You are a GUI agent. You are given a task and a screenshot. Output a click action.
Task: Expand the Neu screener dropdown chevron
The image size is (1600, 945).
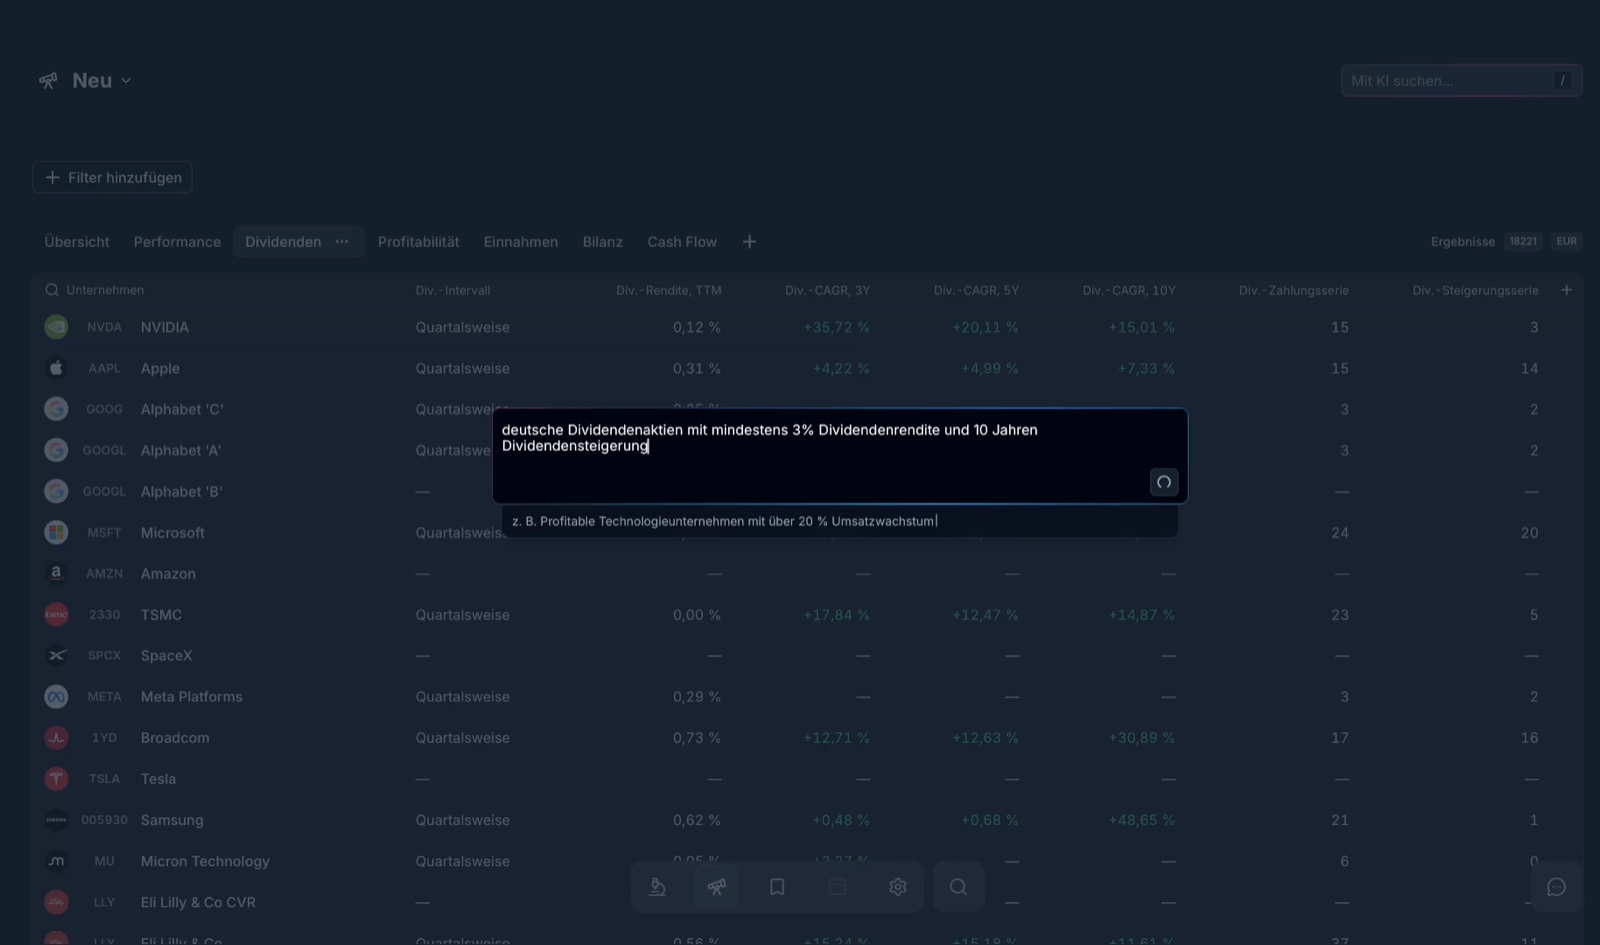[126, 81]
